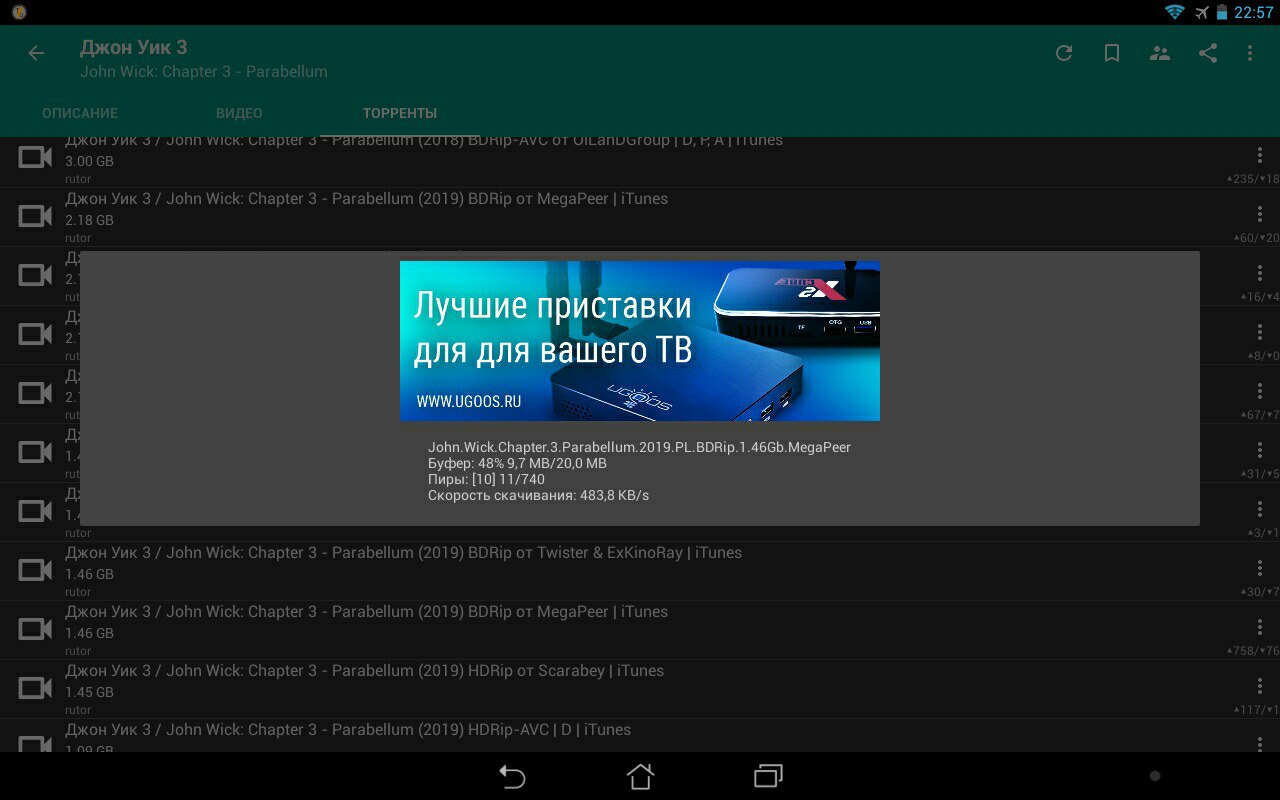Tap the Android back navigation button
The height and width of the screenshot is (800, 1280).
coord(512,776)
